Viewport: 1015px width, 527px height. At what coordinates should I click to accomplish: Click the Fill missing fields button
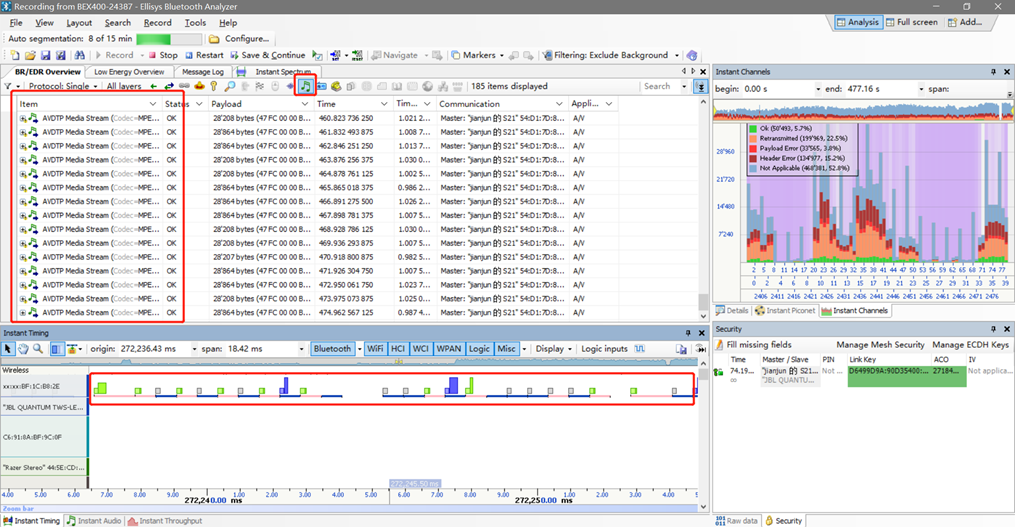[753, 345]
